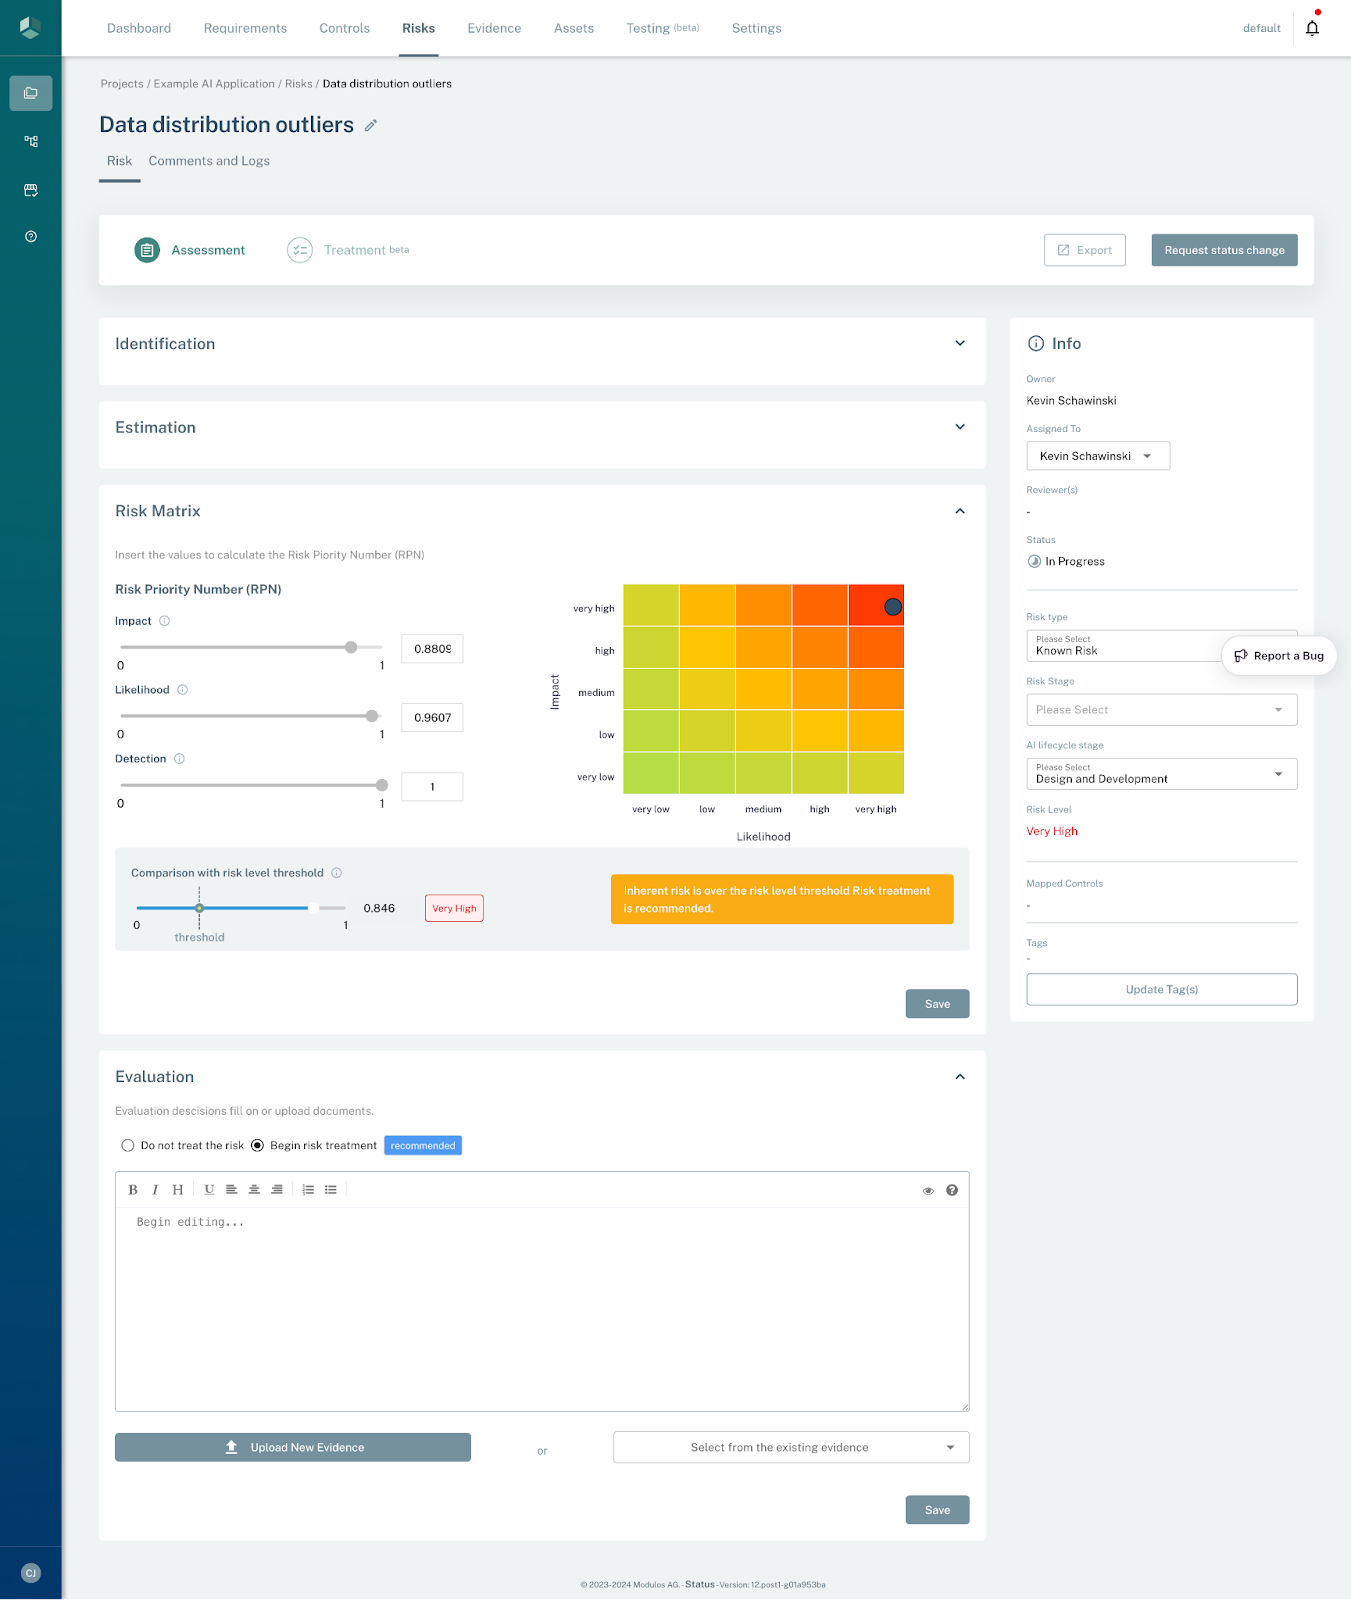Screen dimensions: 1351x1600
Task: Open the hierarchy tree sidebar icon
Action: point(31,141)
